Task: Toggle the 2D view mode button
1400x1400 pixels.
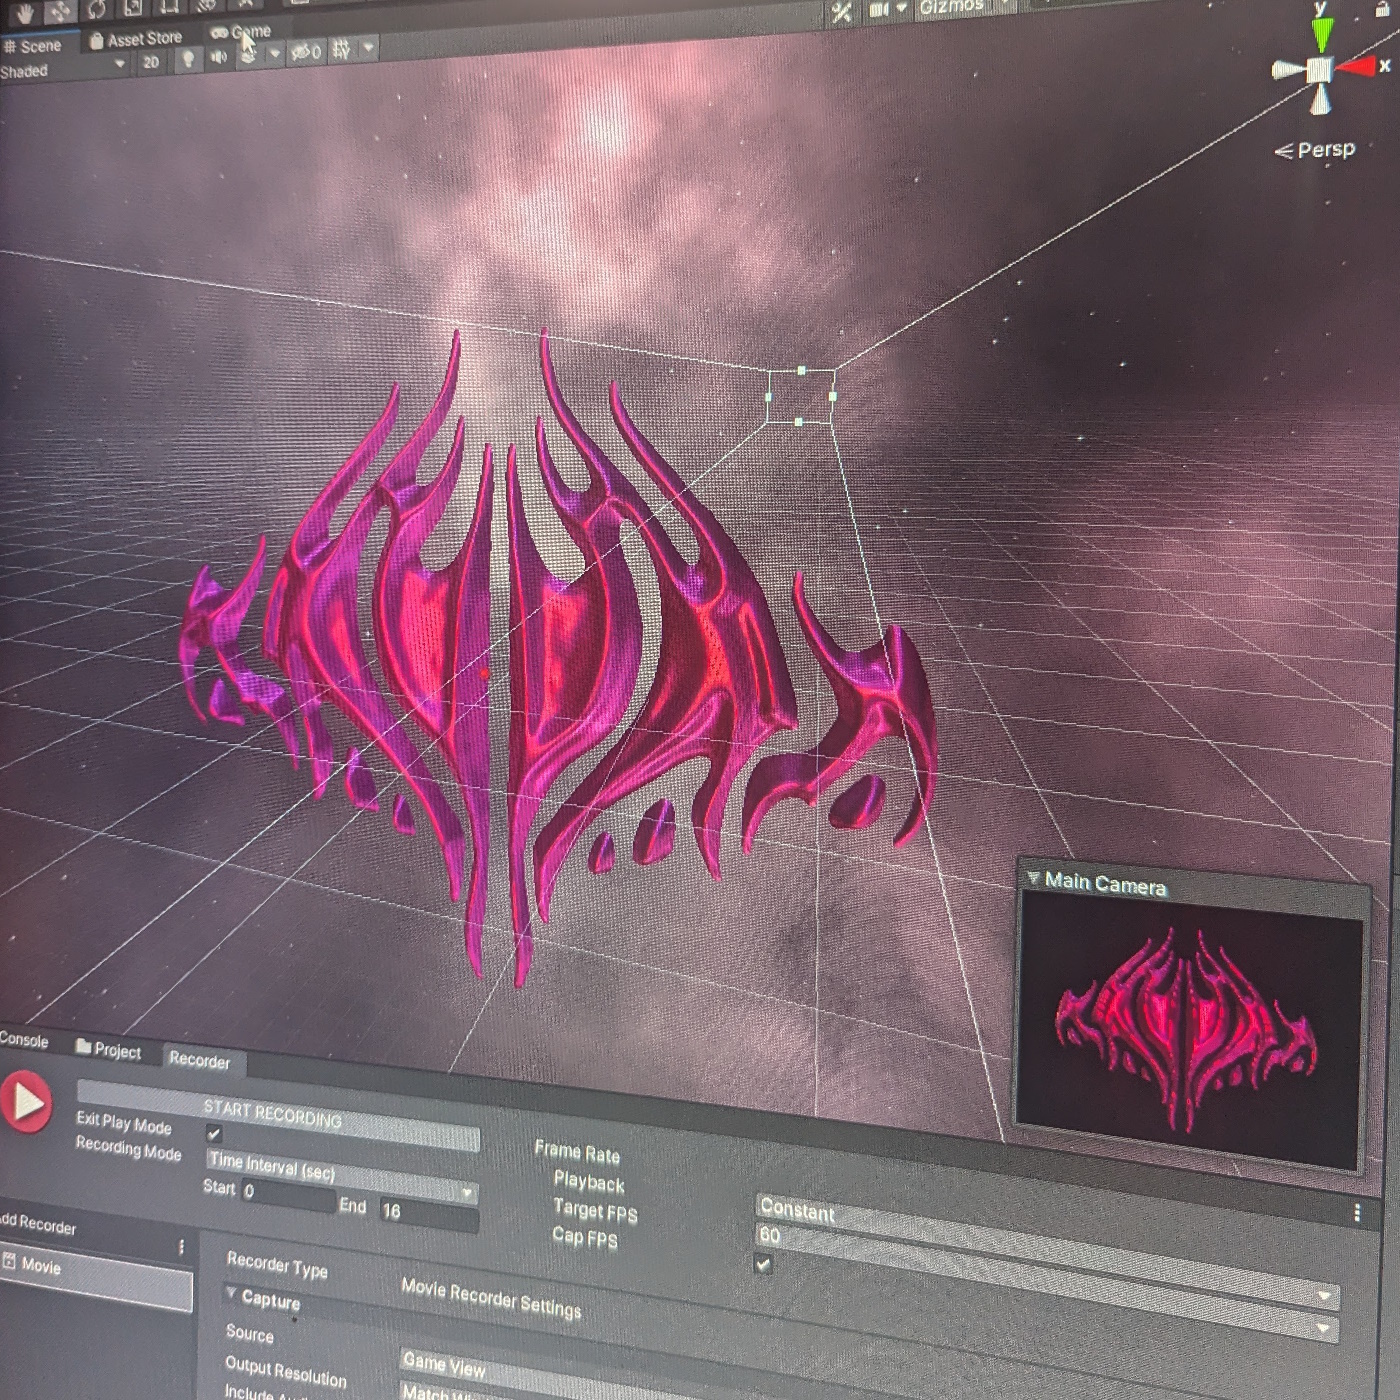Action: point(151,62)
